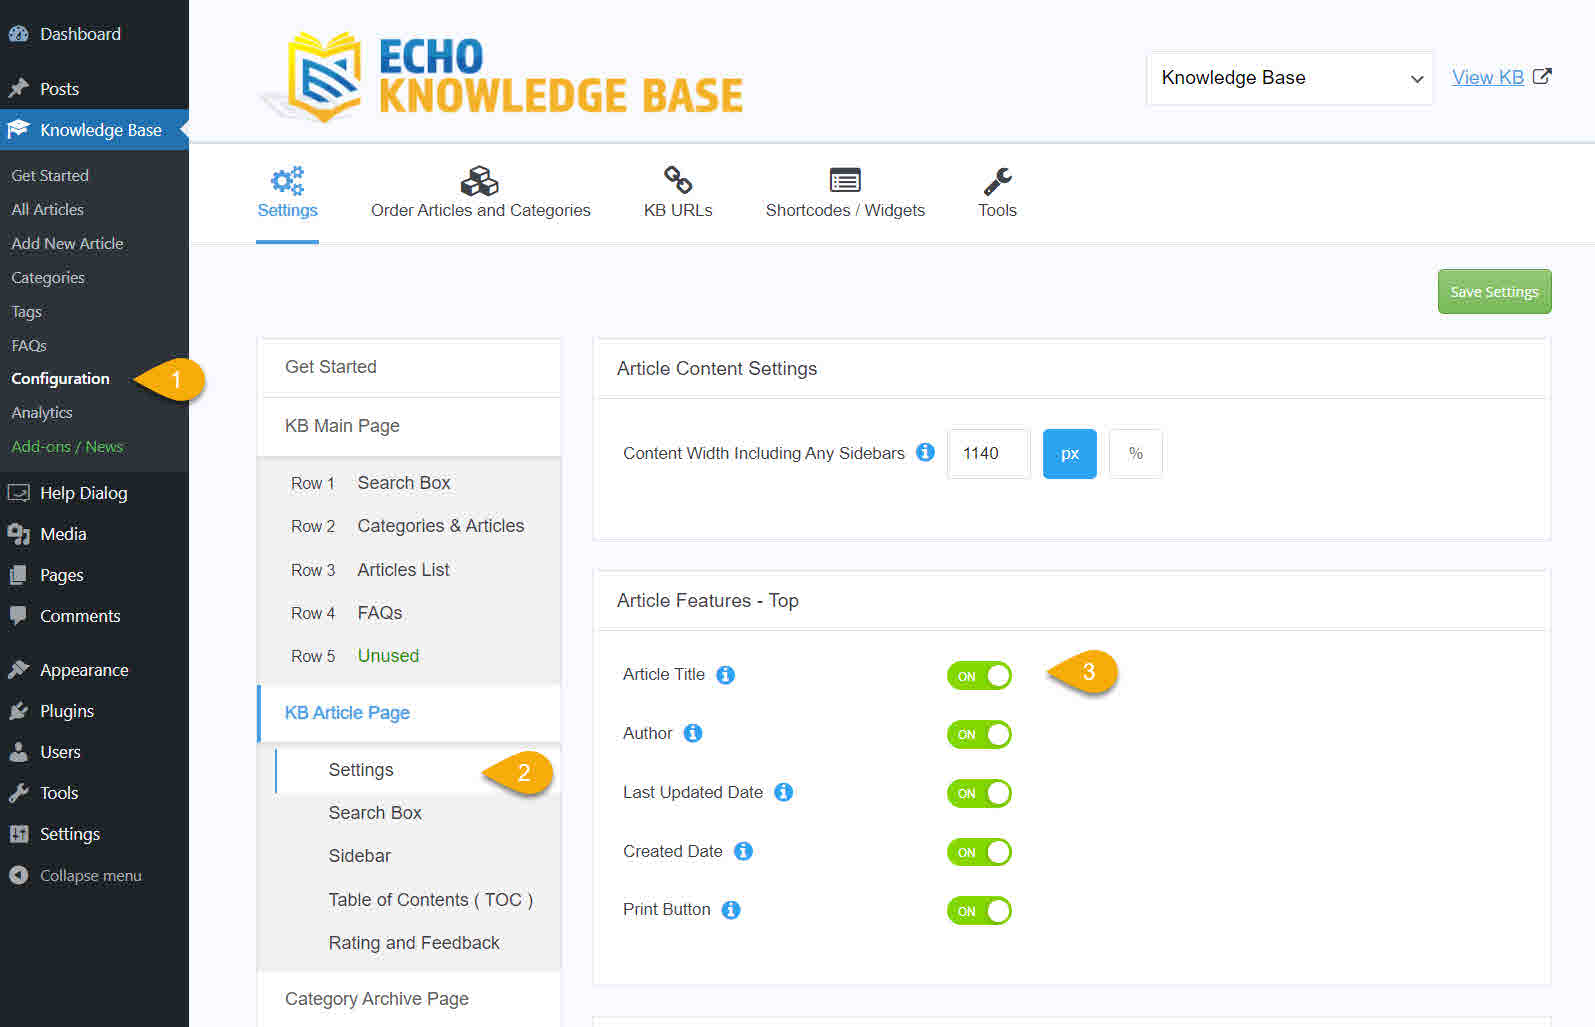
Task: Toggle the Author switch off
Action: (x=979, y=734)
